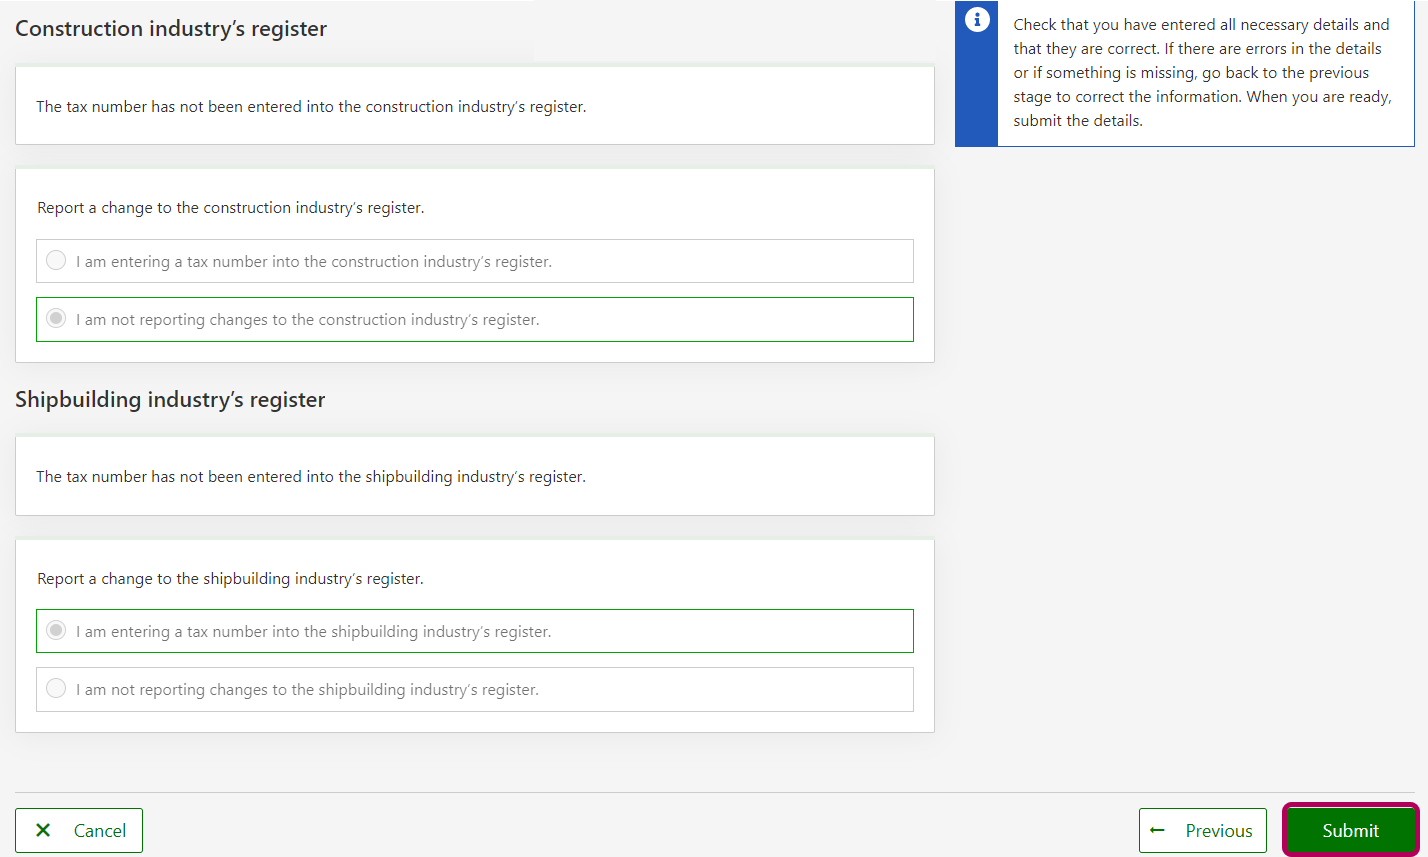This screenshot has width=1428, height=857.
Task: Click "Report a change to the construction" label
Action: [231, 208]
